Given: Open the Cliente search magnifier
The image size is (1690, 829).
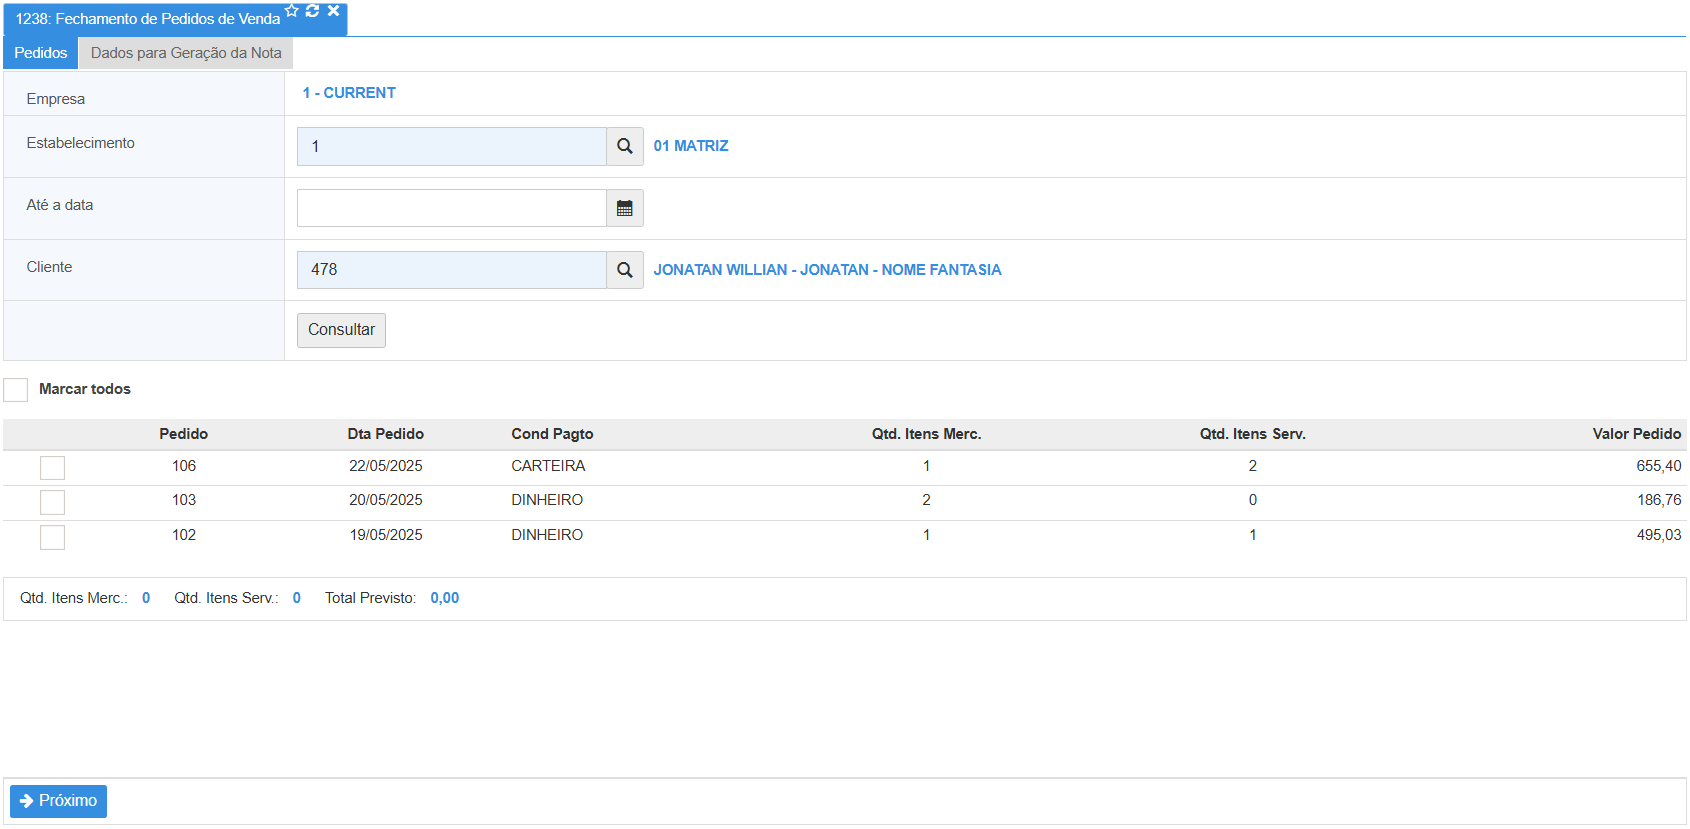Looking at the screenshot, I should coord(625,270).
